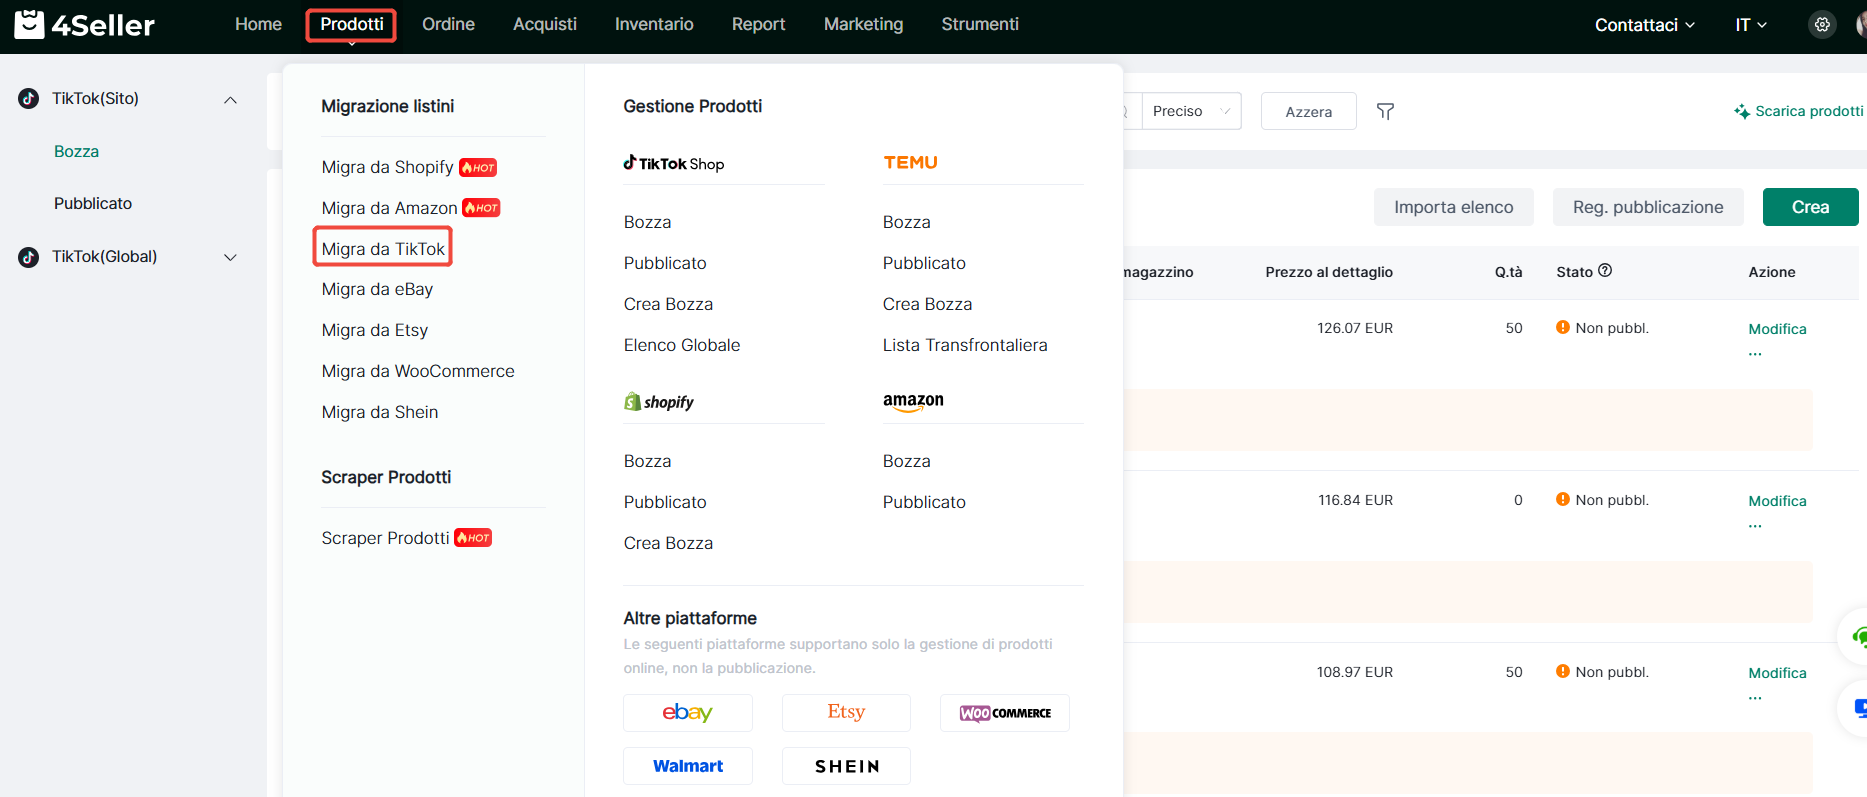
Task: Open the Marketing menu
Action: [863, 24]
